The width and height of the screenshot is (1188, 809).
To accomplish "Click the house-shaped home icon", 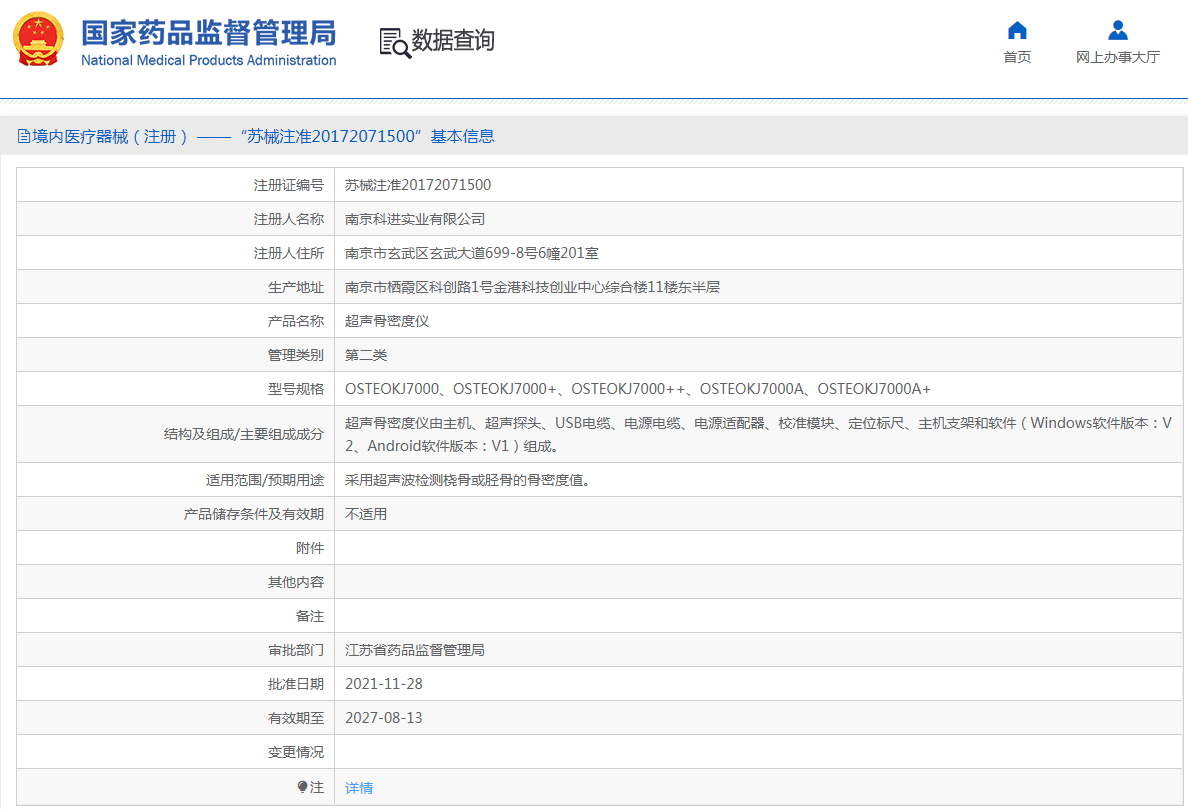I will click(1017, 30).
